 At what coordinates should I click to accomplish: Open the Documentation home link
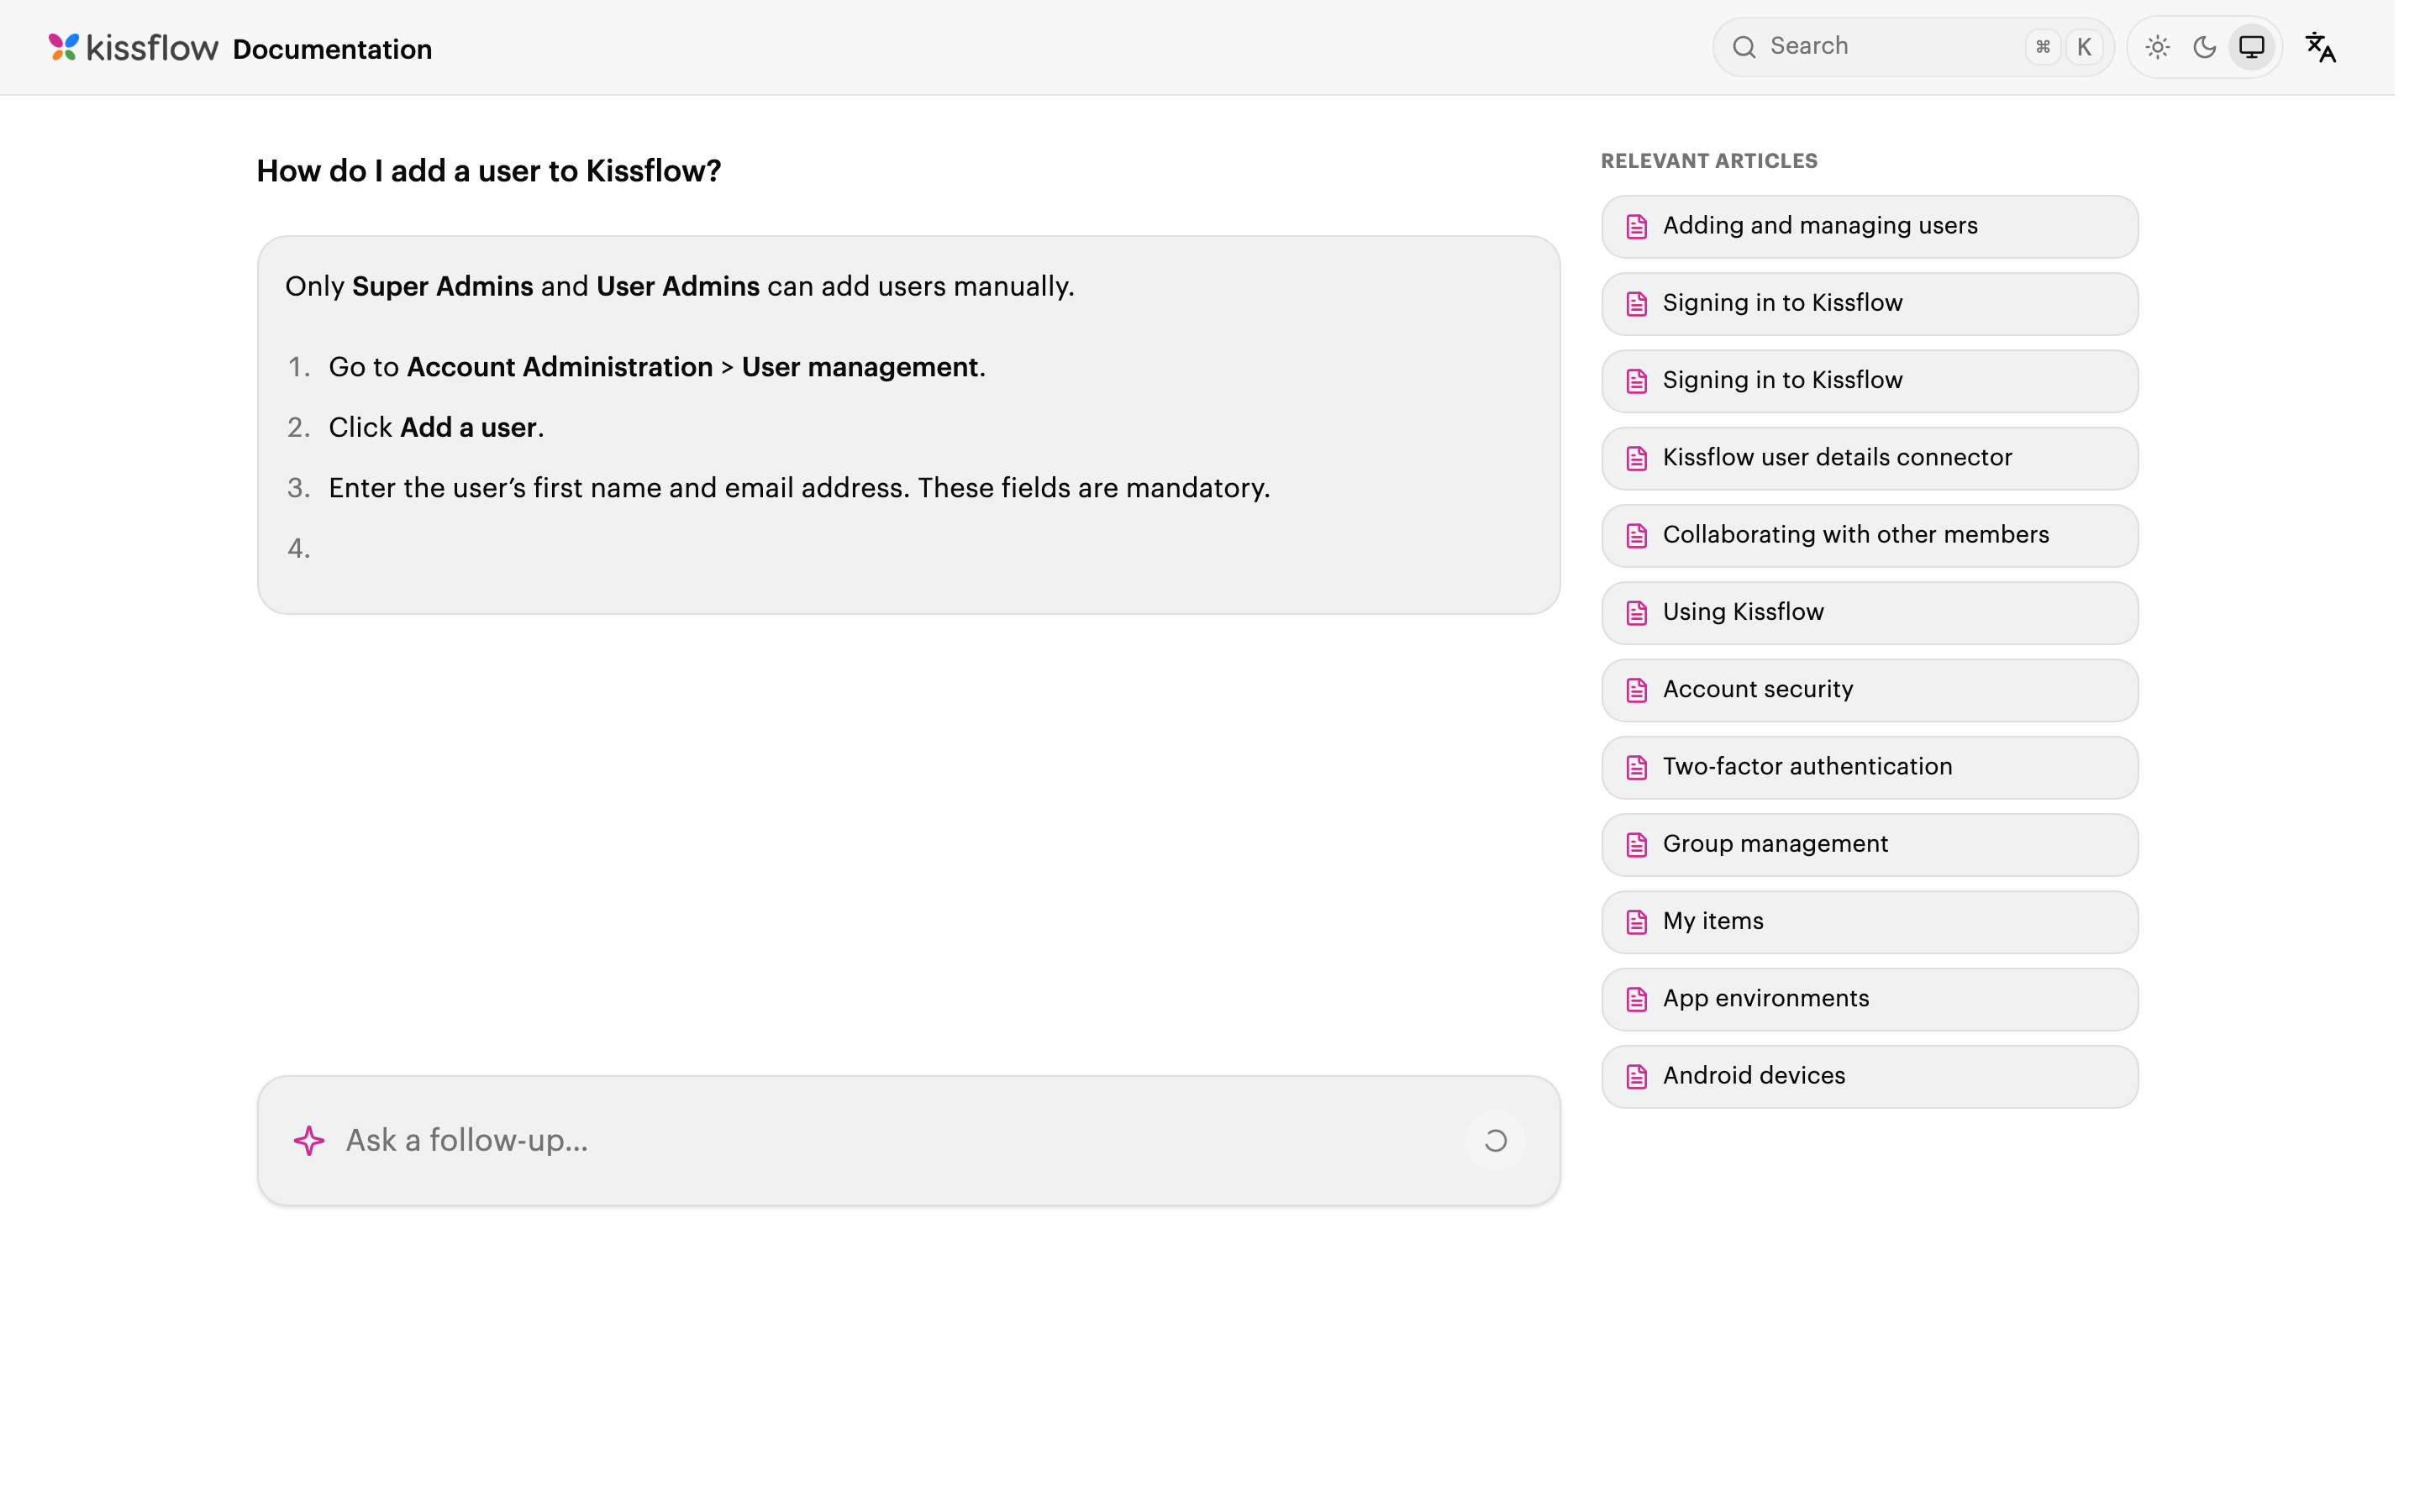[x=332, y=49]
